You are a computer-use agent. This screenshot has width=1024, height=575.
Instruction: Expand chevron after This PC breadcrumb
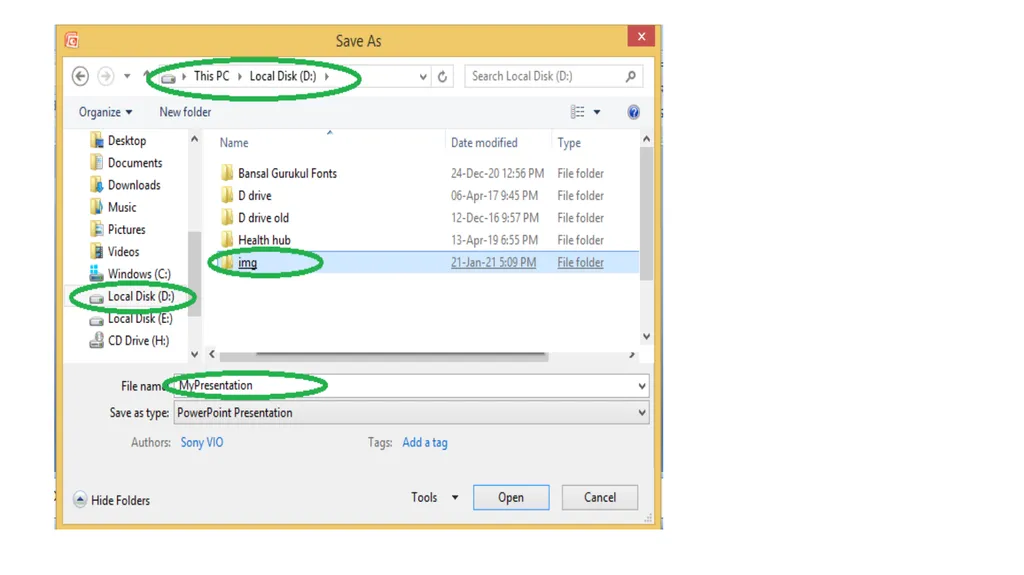(x=240, y=76)
